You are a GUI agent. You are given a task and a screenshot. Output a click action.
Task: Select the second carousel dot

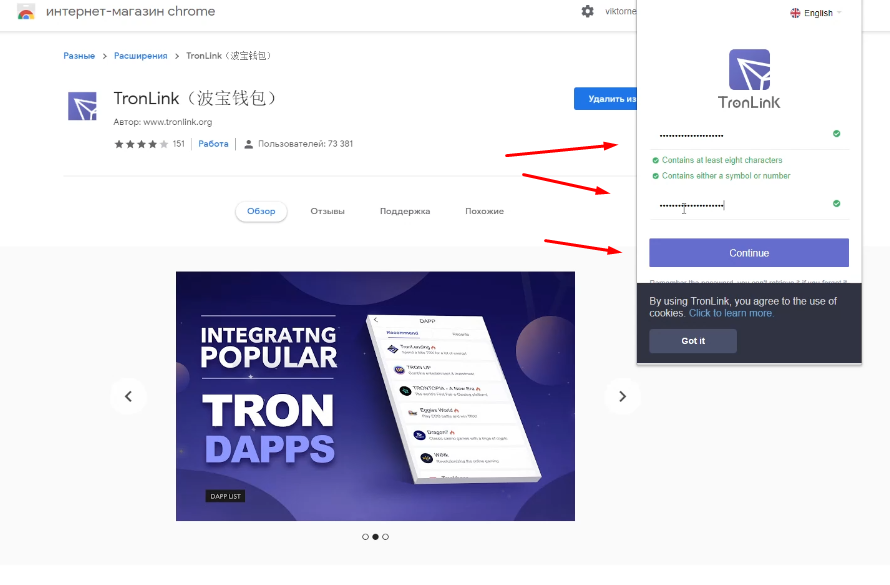click(375, 537)
